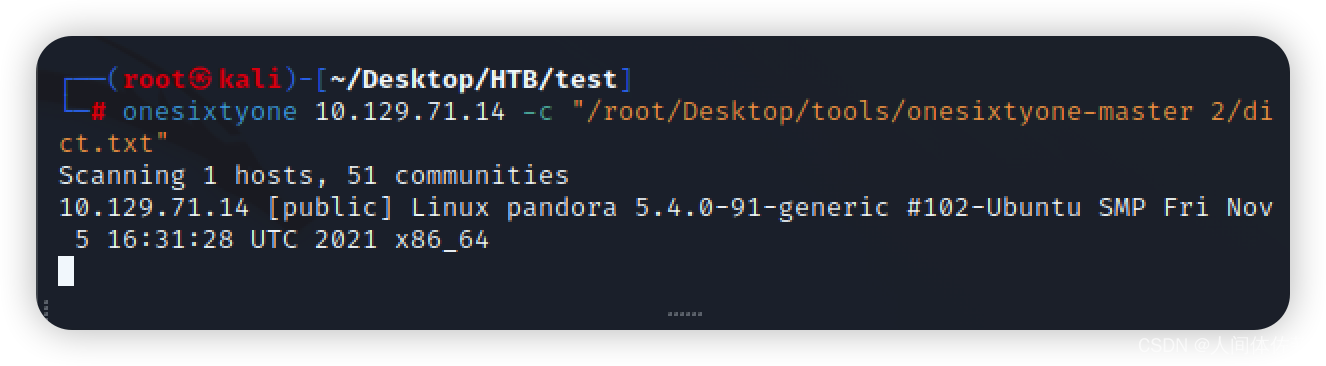1326x366 pixels.
Task: Click the CSDN watermark text
Action: (1212, 345)
